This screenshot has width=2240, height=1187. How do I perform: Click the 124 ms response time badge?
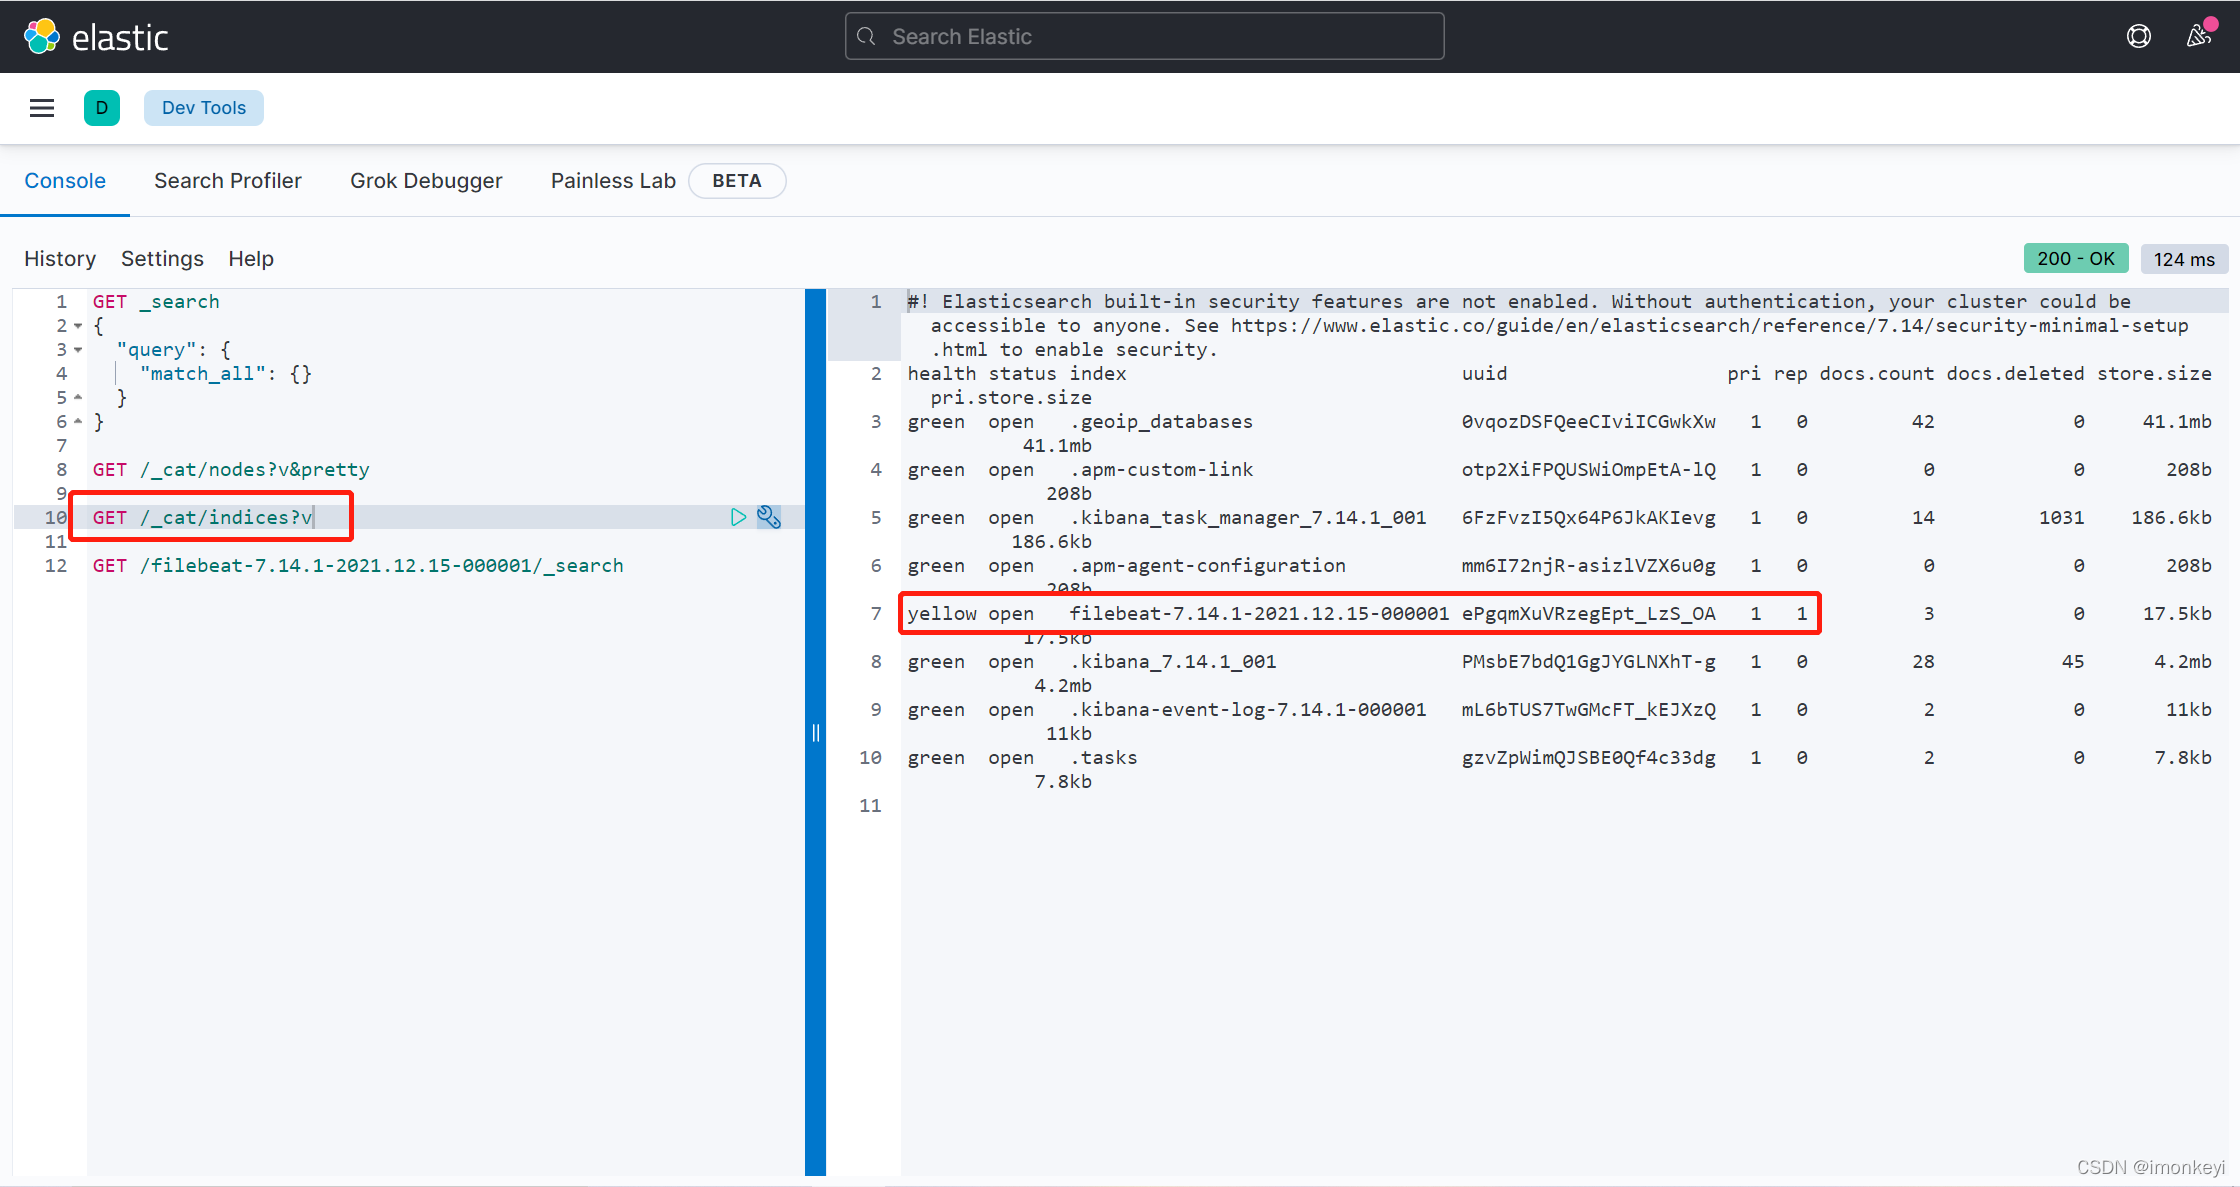coord(2184,259)
